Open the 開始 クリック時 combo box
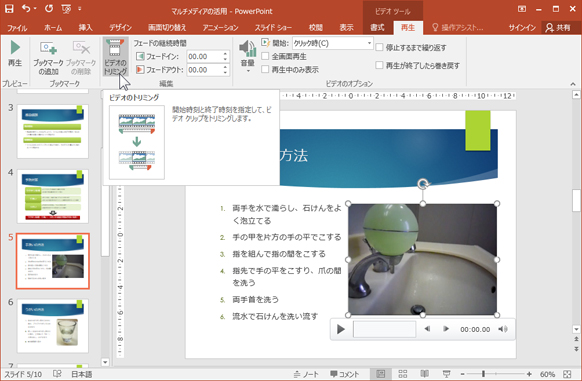This screenshot has height=381, width=582. [332, 43]
